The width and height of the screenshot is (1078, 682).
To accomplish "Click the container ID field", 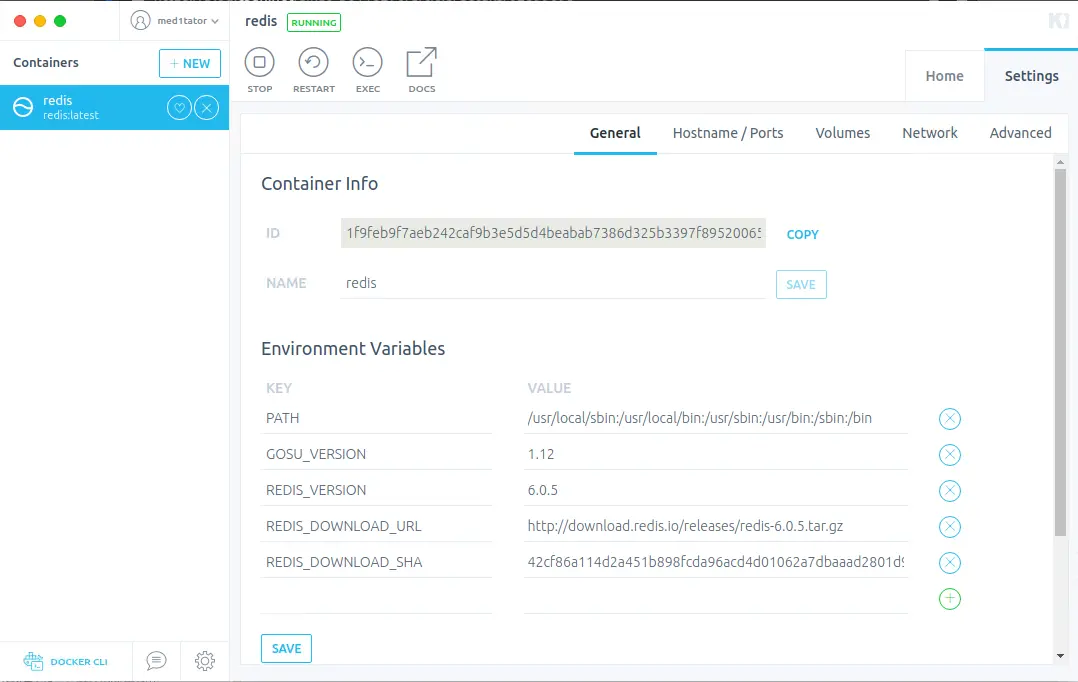I will pyautogui.click(x=553, y=233).
